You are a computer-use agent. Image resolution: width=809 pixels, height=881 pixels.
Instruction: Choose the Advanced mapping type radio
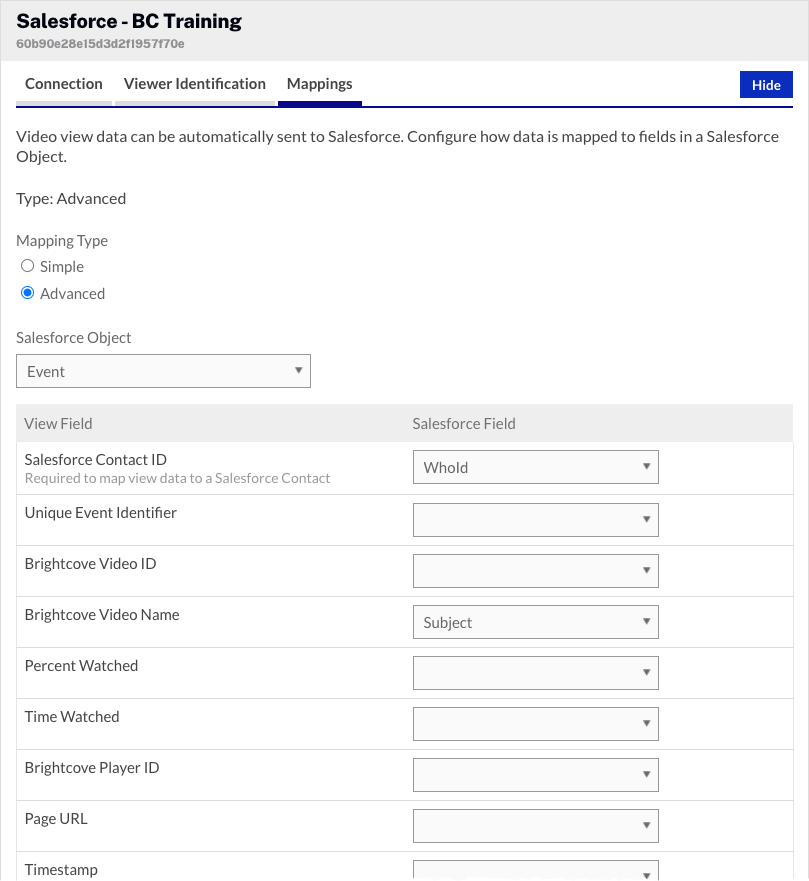click(x=28, y=294)
